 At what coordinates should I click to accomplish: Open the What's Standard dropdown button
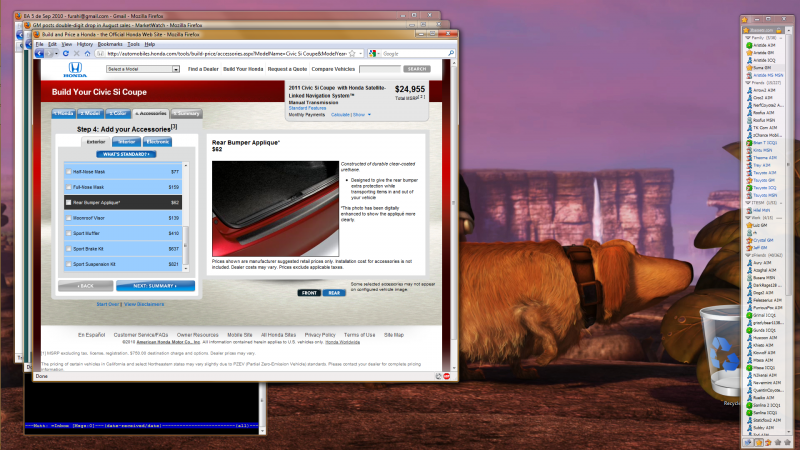coord(124,154)
